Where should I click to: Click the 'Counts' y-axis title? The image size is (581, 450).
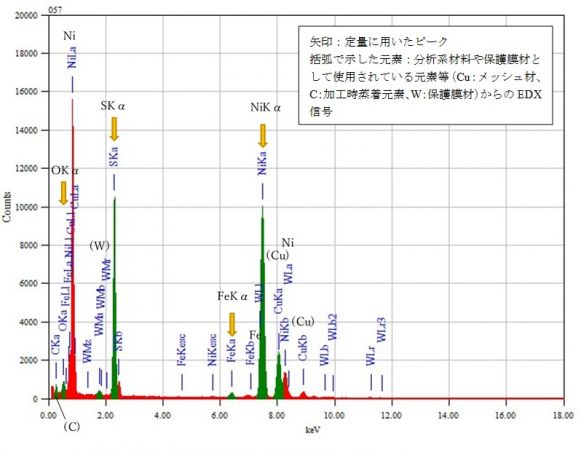[x=7, y=207]
